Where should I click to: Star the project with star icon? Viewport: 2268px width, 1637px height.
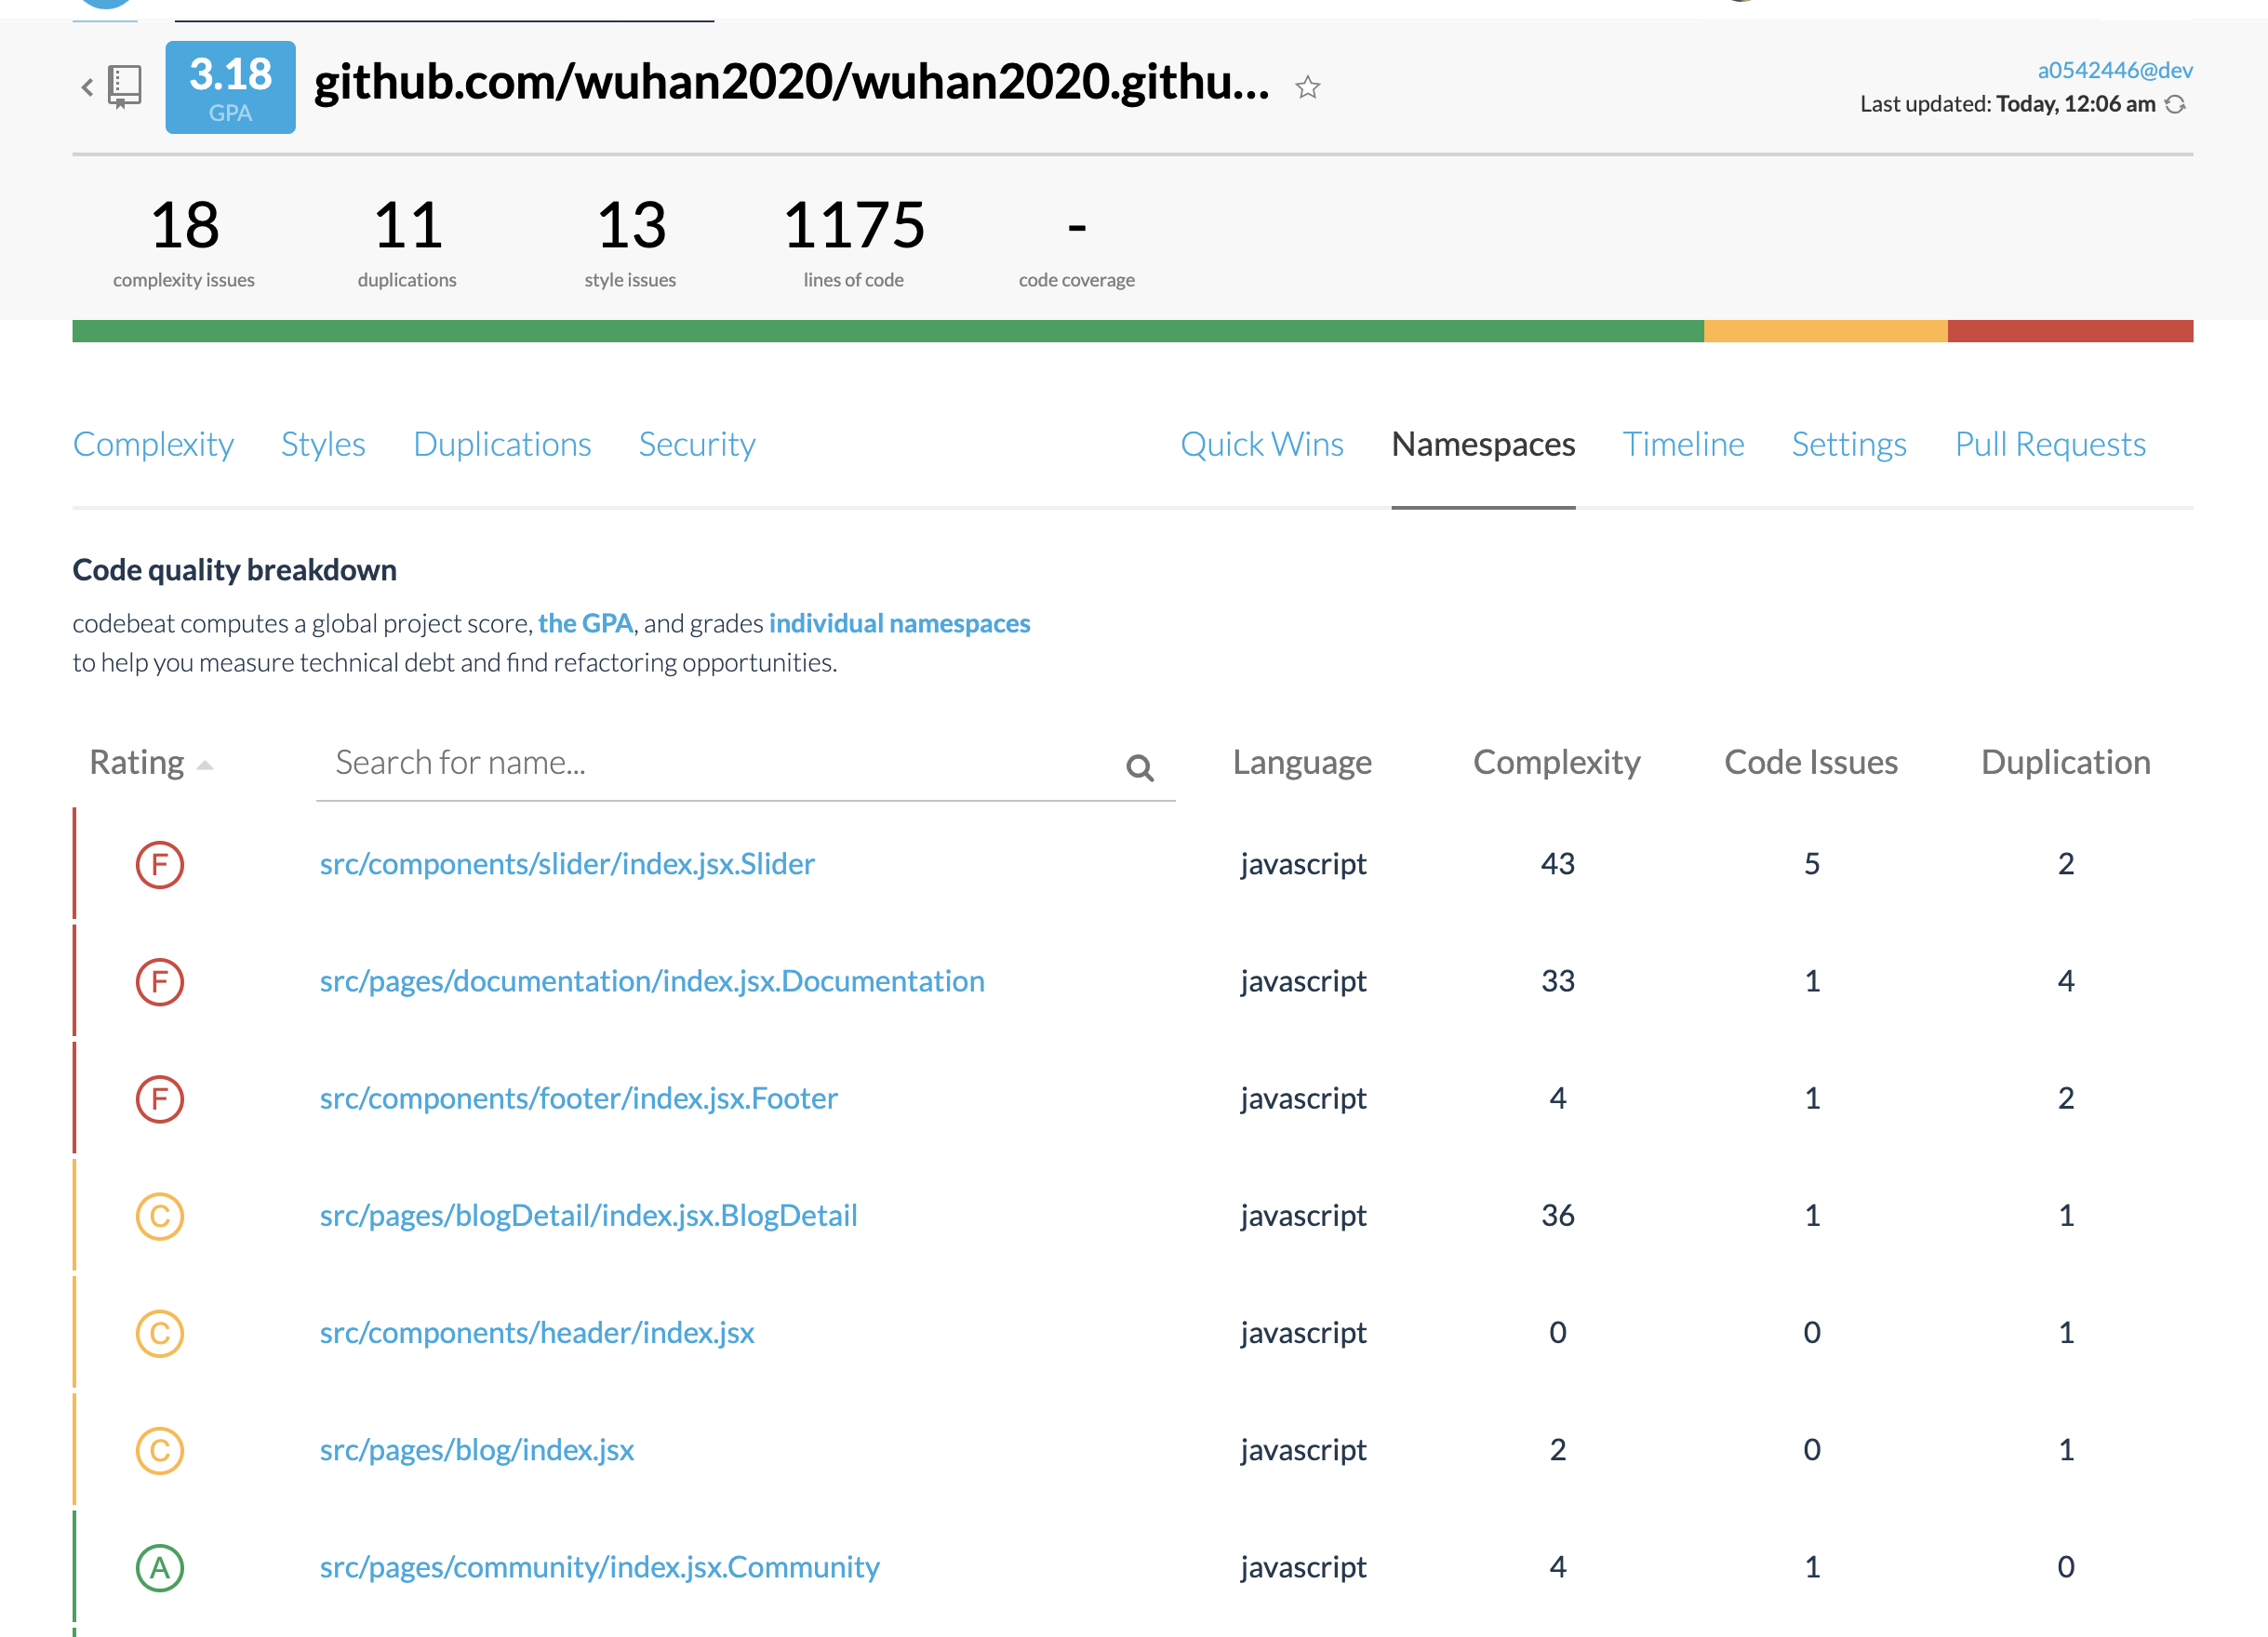click(1307, 88)
